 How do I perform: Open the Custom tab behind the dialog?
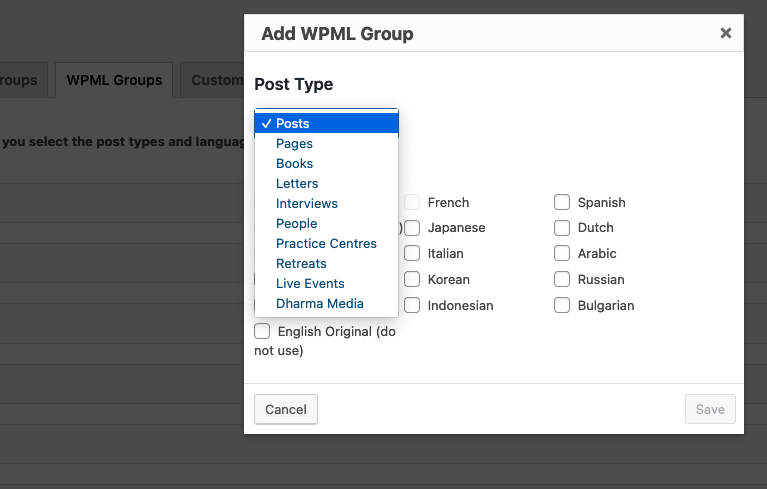[x=212, y=80]
